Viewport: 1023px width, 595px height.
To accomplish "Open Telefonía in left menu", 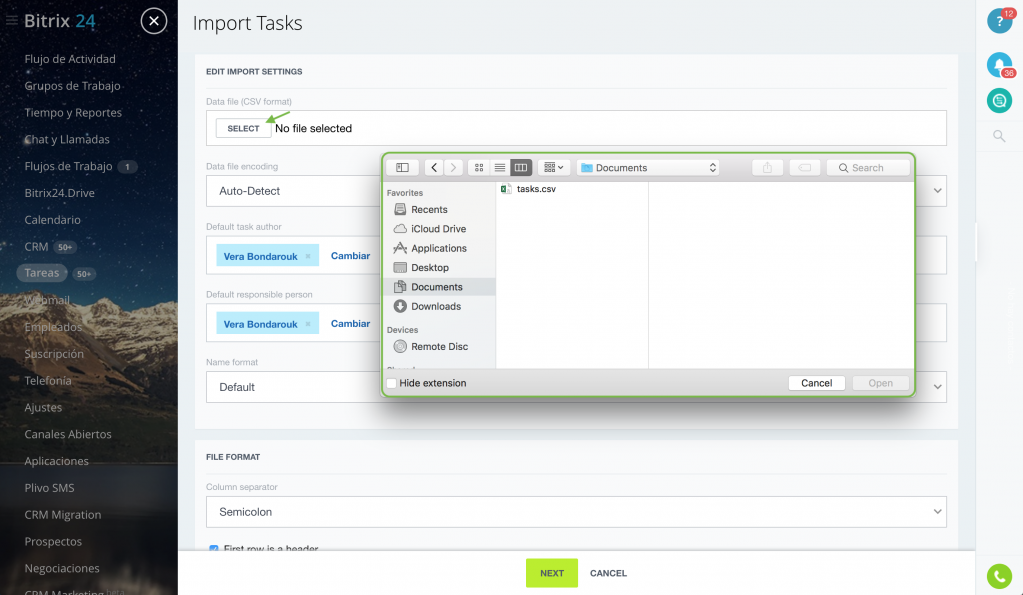I will (x=48, y=380).
